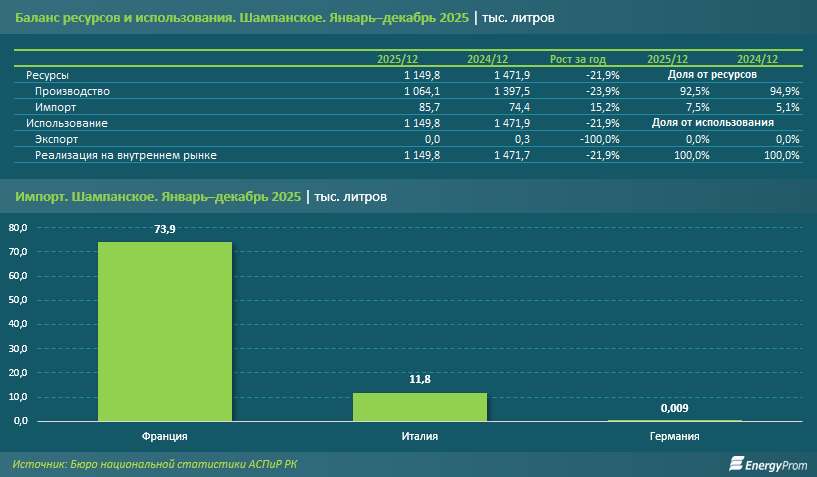
Task: Click the 0,009 data label
Action: pyautogui.click(x=674, y=408)
